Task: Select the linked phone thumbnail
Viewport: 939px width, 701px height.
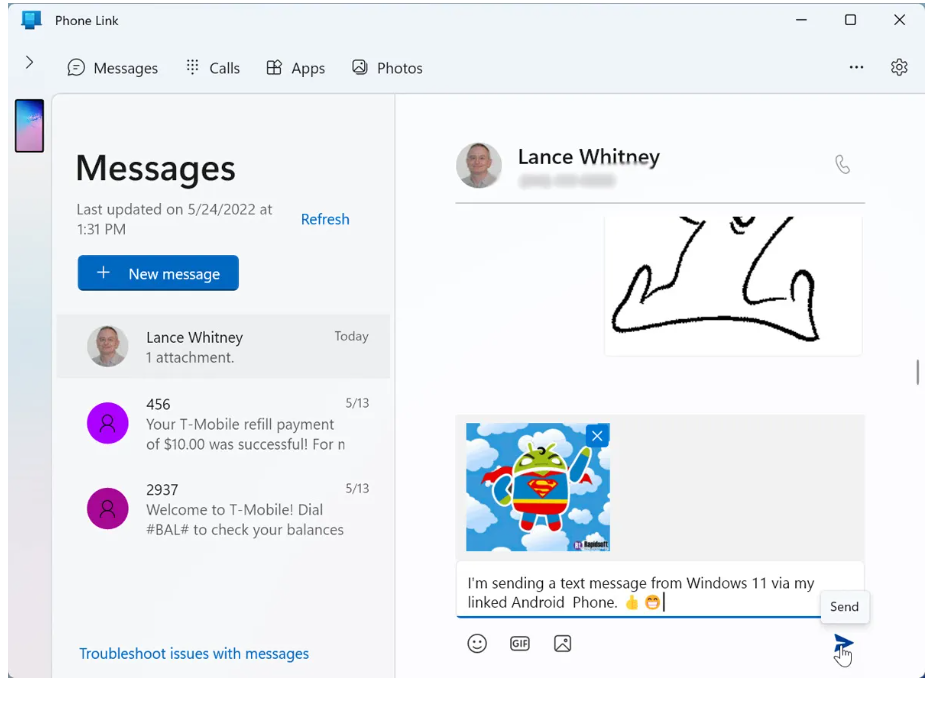Action: point(29,126)
